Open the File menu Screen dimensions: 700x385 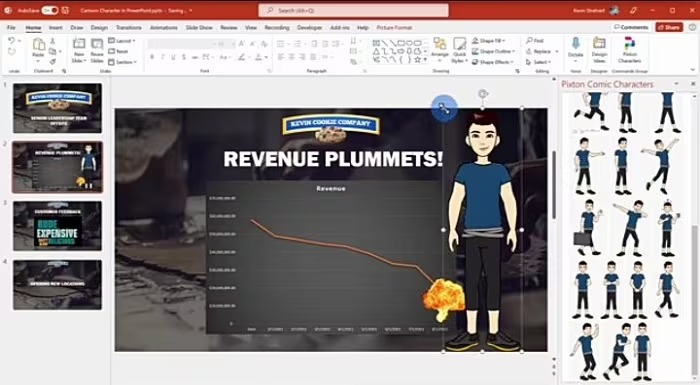coord(11,28)
